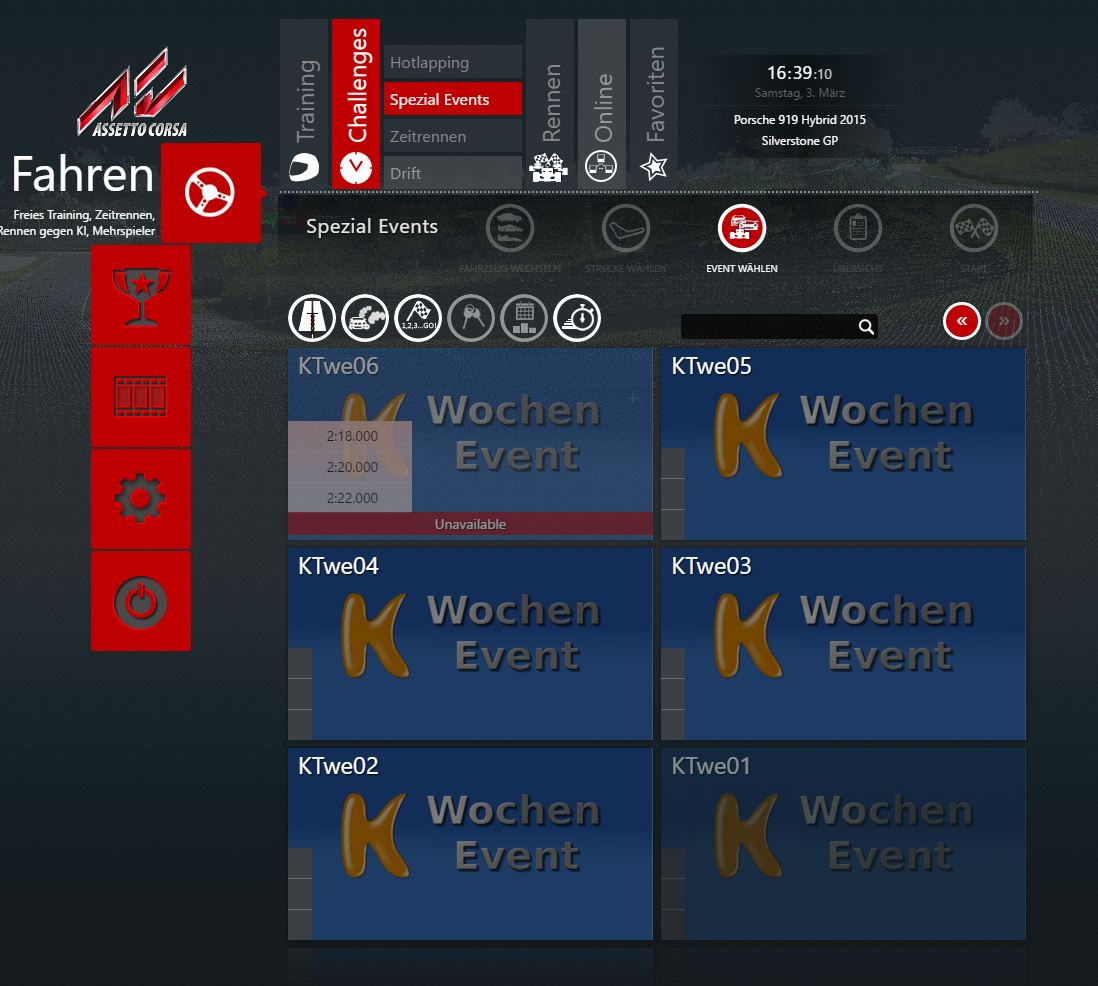Click the magnifier search icon
The height and width of the screenshot is (986, 1098).
coord(866,326)
